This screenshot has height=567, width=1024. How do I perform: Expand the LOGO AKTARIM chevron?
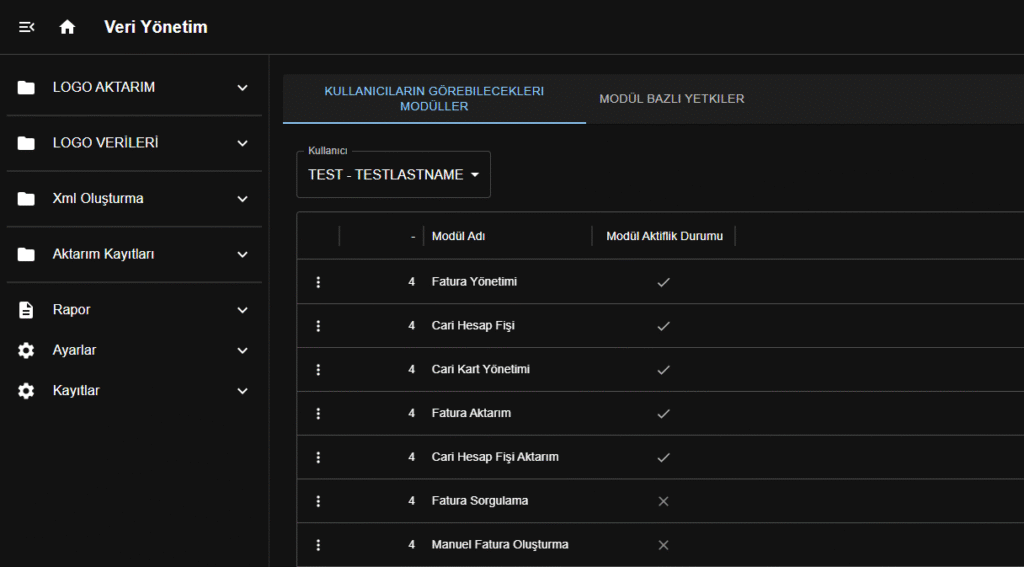242,88
